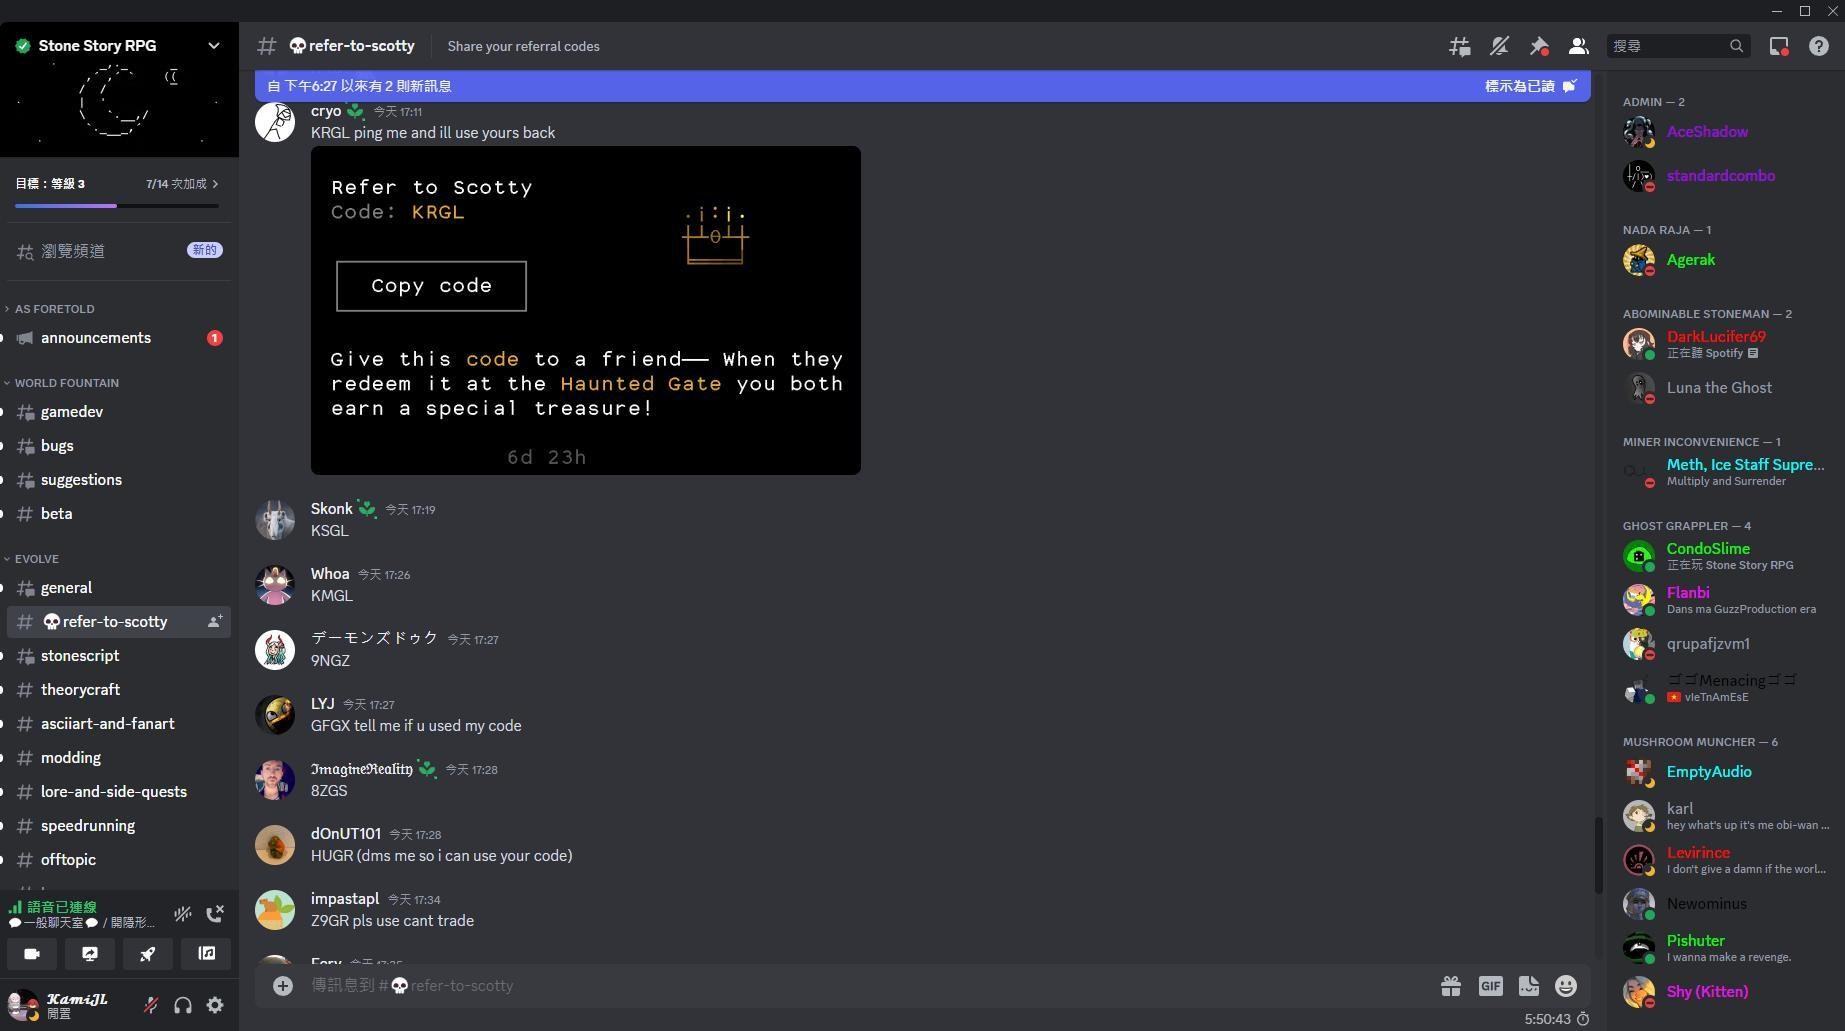Open the announcements channel
The height and width of the screenshot is (1031, 1845).
tap(96, 338)
